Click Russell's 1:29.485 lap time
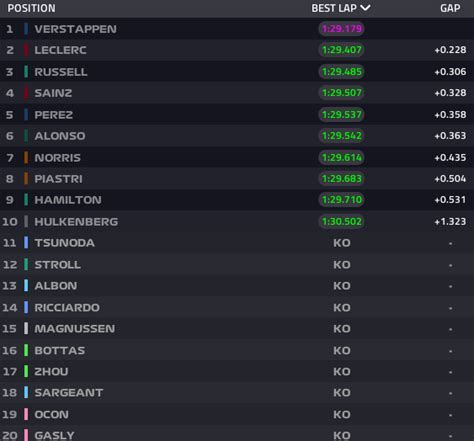Image resolution: width=474 pixels, height=441 pixels. 342,72
